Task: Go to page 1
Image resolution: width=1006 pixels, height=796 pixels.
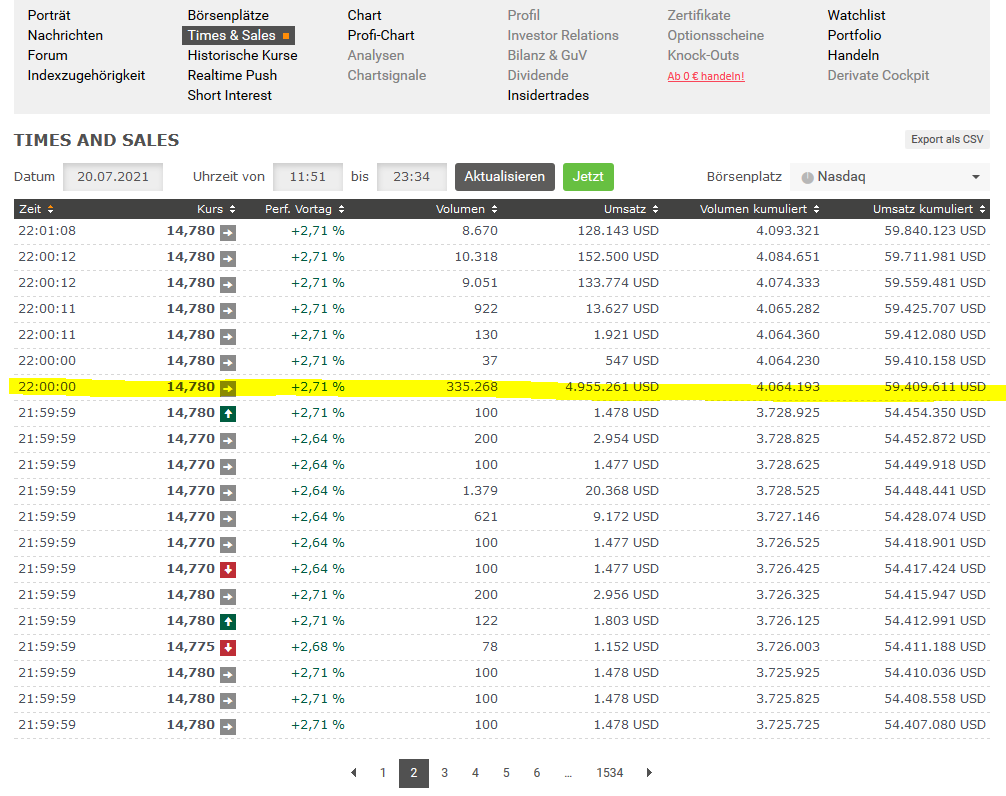Action: click(x=383, y=773)
